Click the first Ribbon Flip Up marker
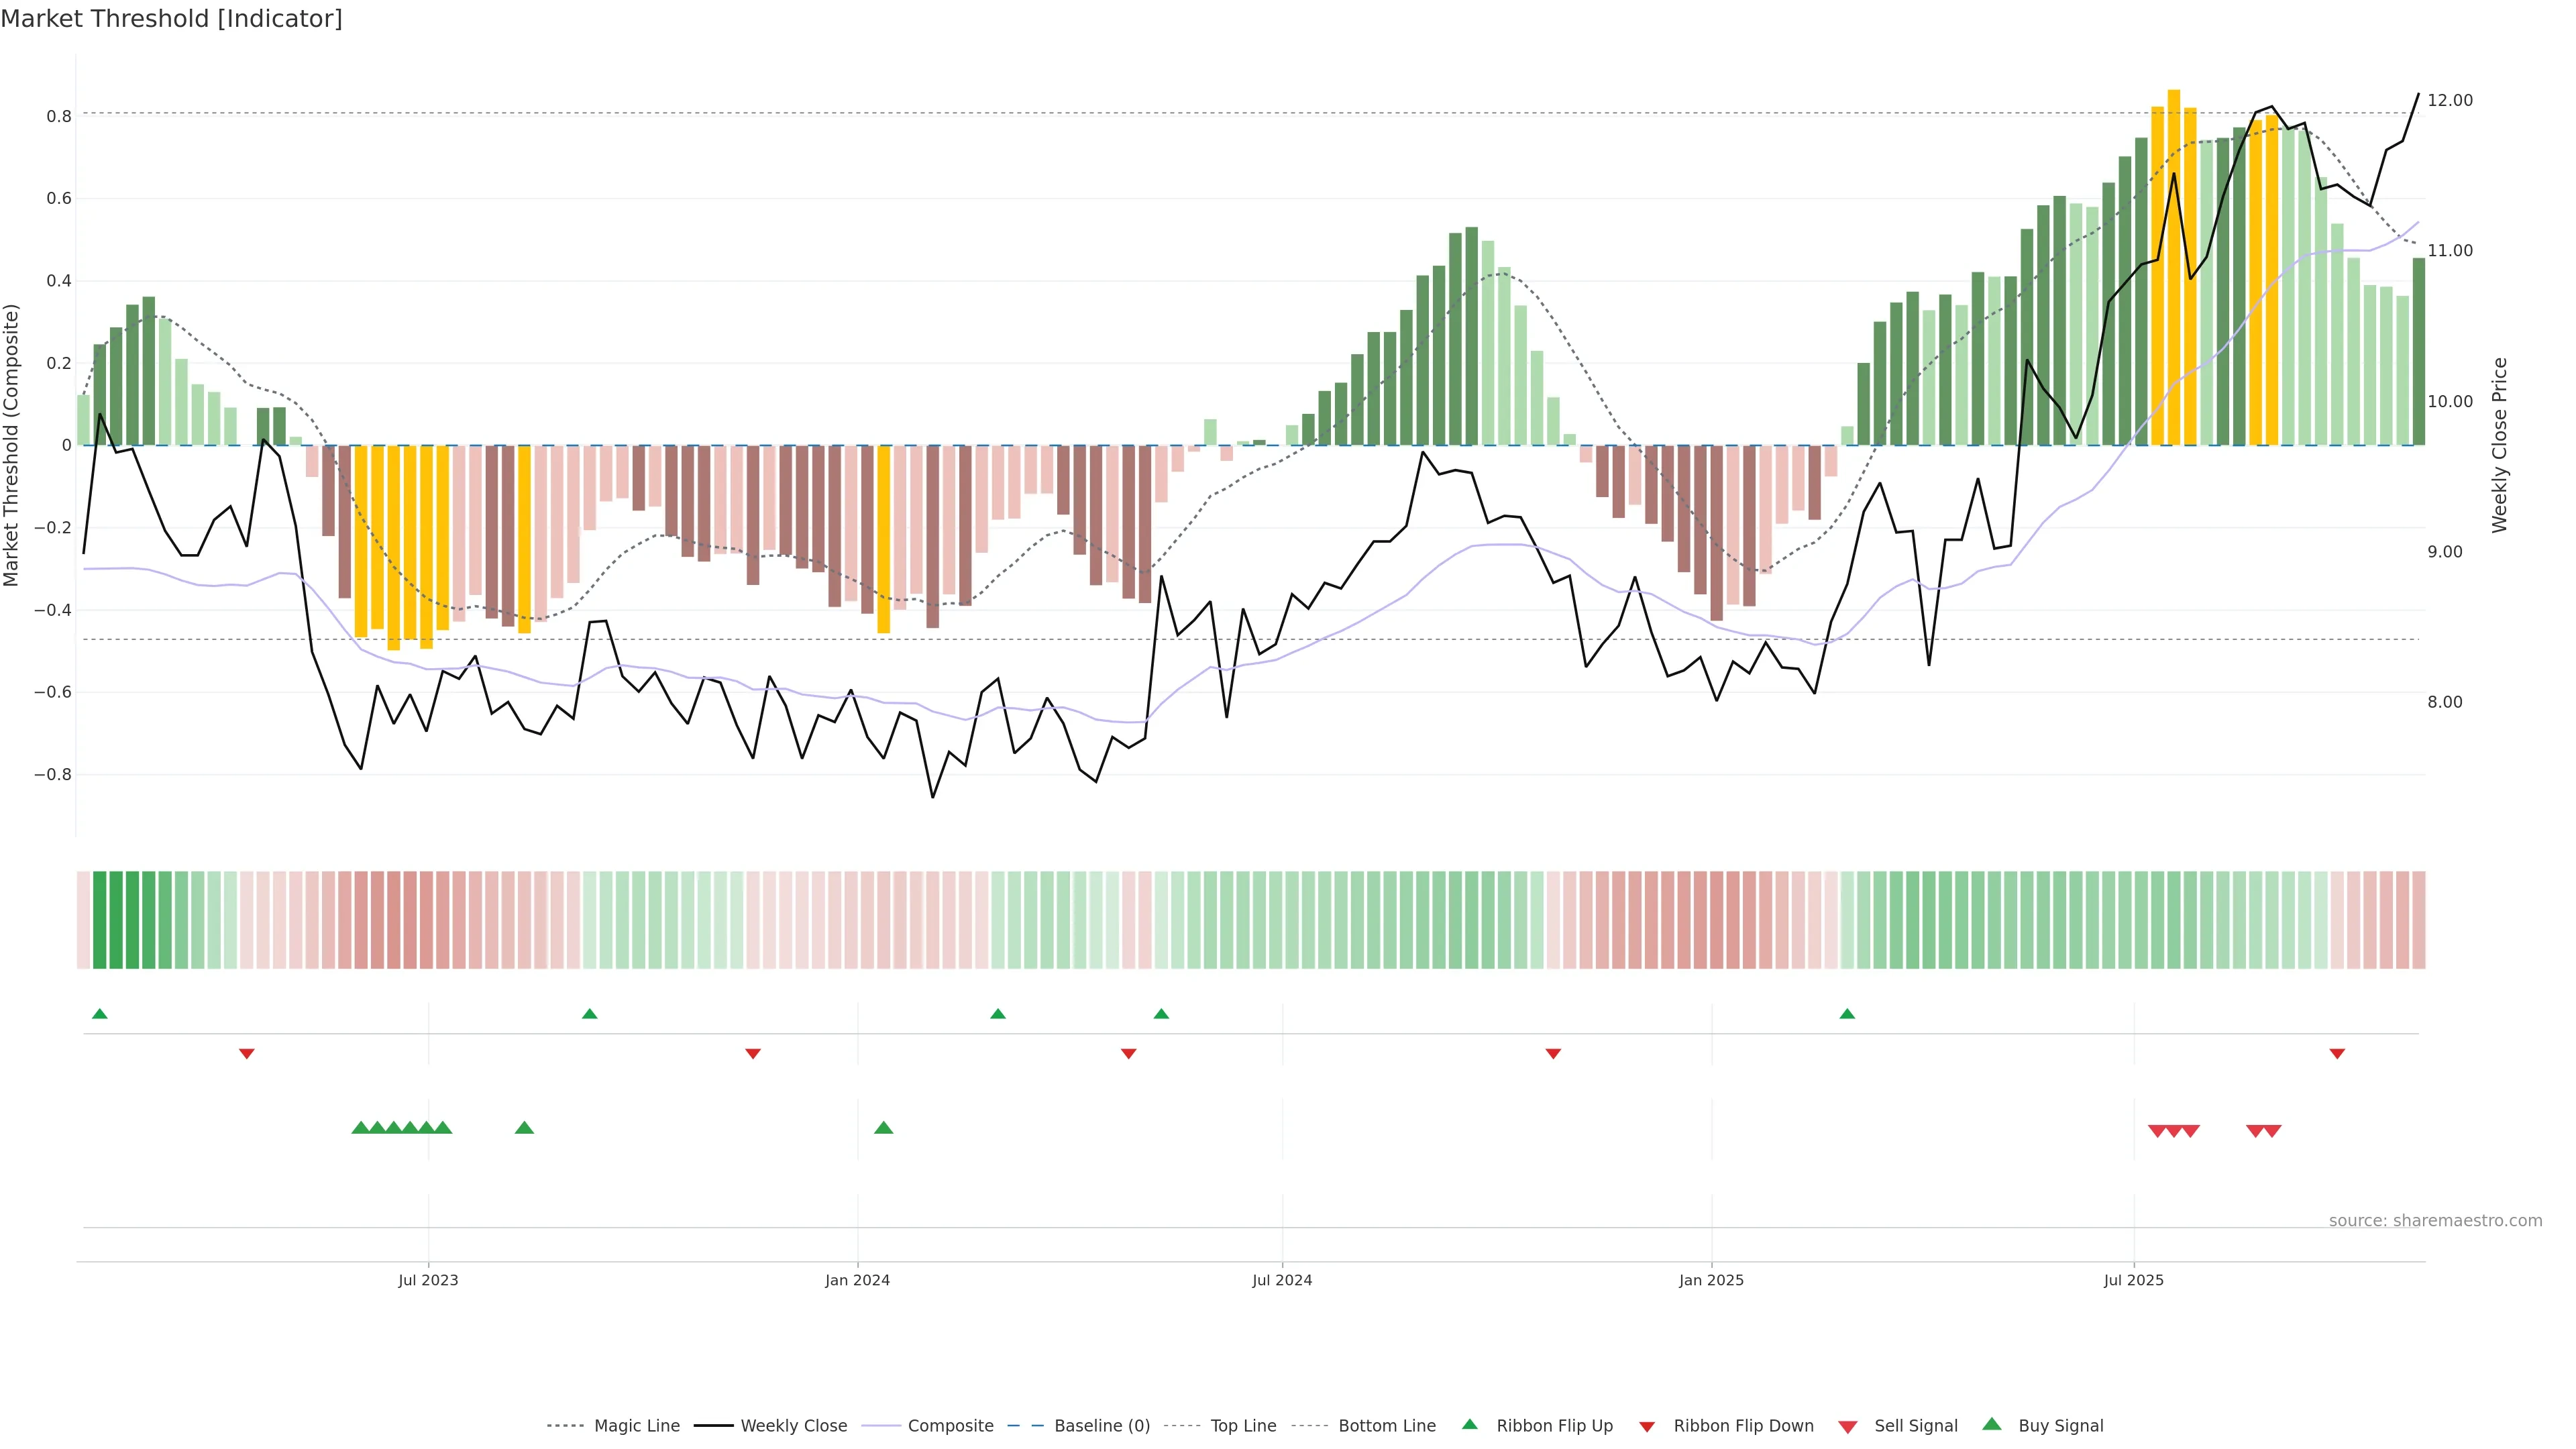Screen dimensions: 2576x1449 click(x=99, y=1014)
